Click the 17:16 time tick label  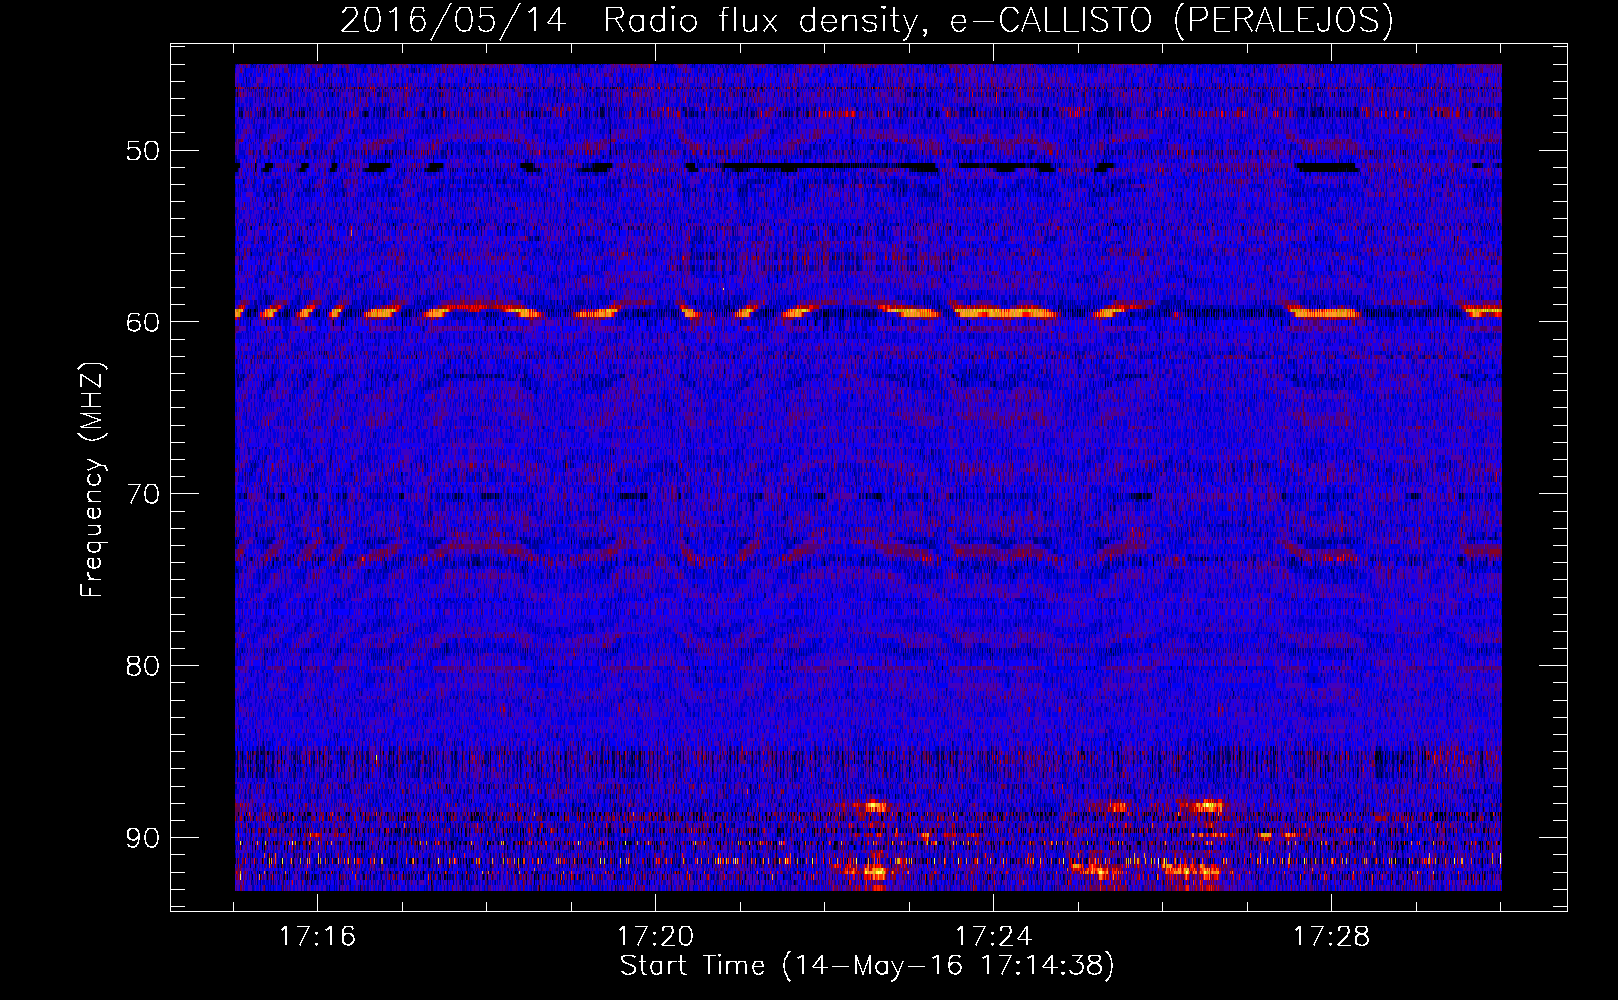(317, 937)
